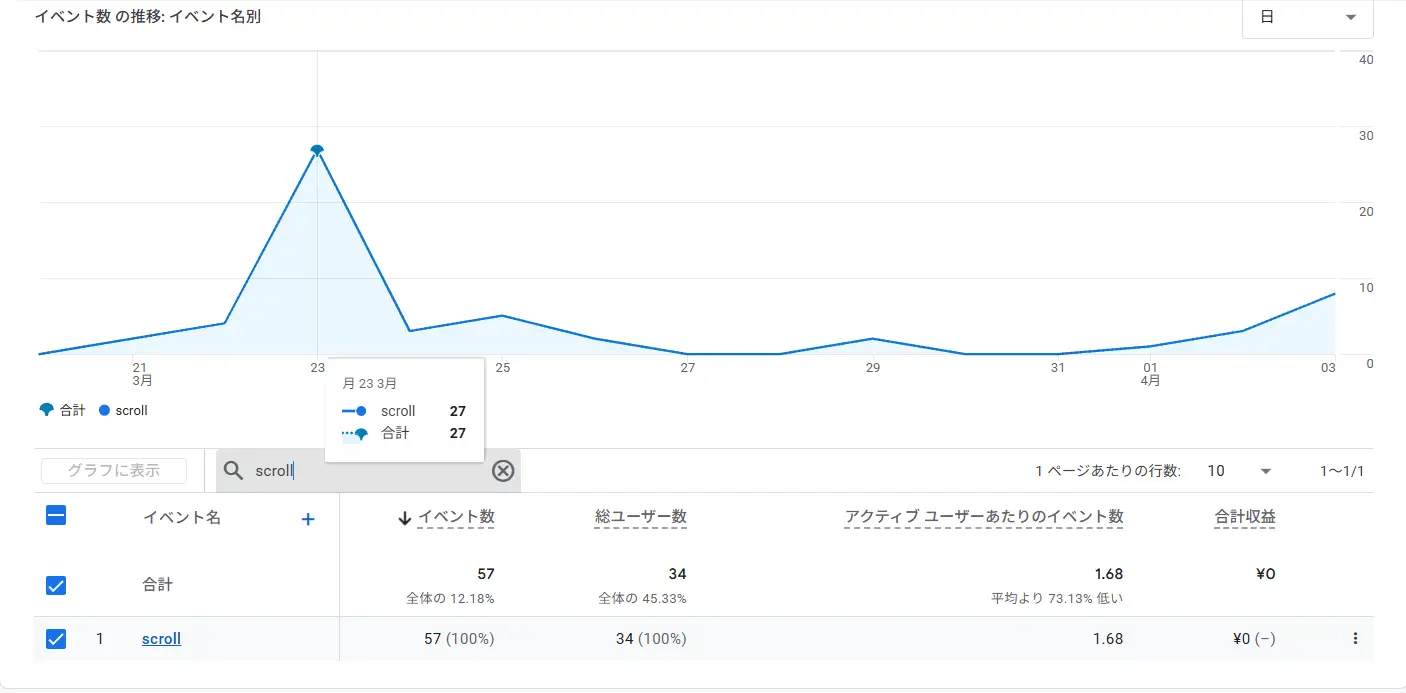Open the 日 time granularity dropdown
1406x693 pixels.
tap(1307, 18)
